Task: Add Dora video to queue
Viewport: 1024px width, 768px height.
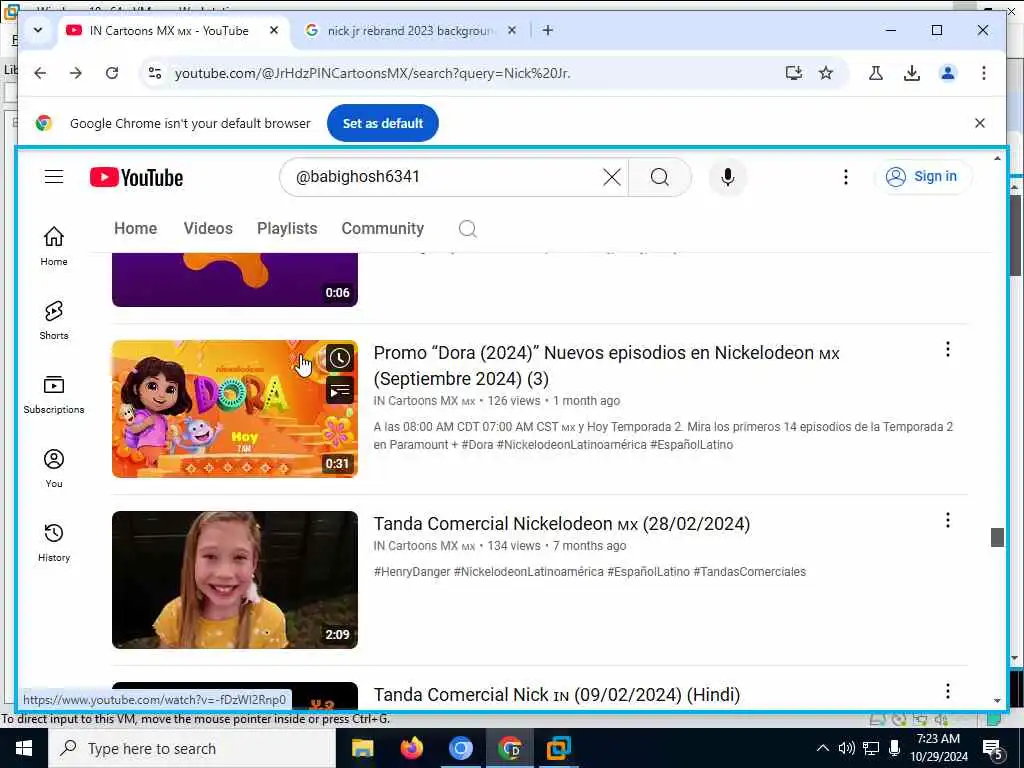Action: coord(339,391)
